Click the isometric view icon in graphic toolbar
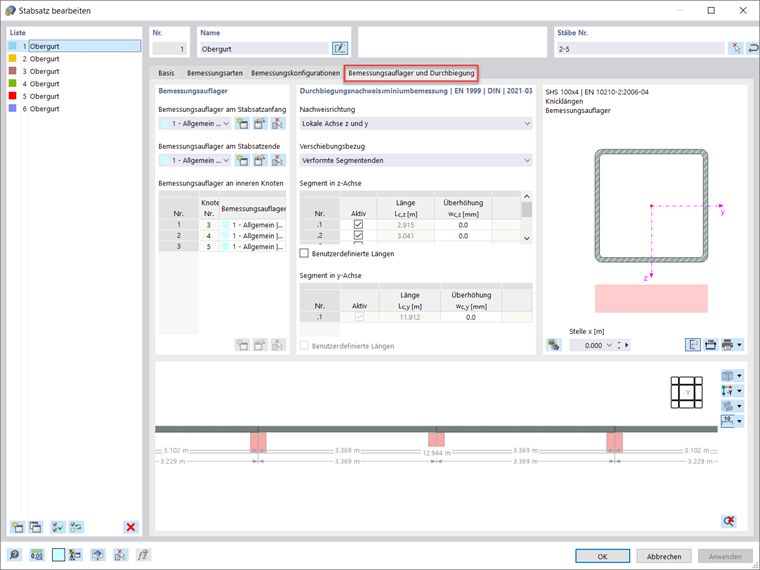This screenshot has height=570, width=760. [728, 376]
